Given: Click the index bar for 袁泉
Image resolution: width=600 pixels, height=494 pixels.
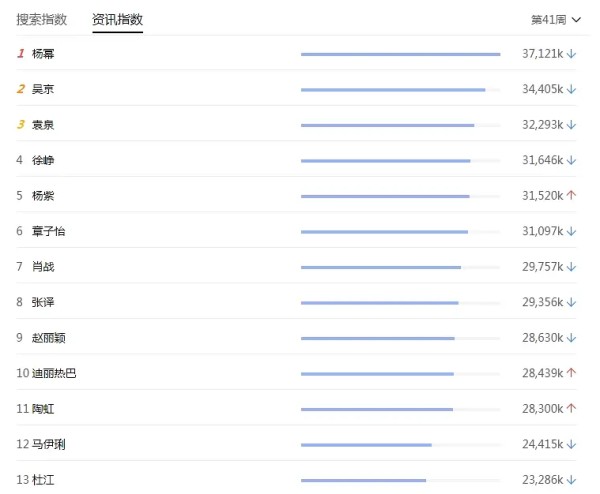Looking at the screenshot, I should 400,125.
